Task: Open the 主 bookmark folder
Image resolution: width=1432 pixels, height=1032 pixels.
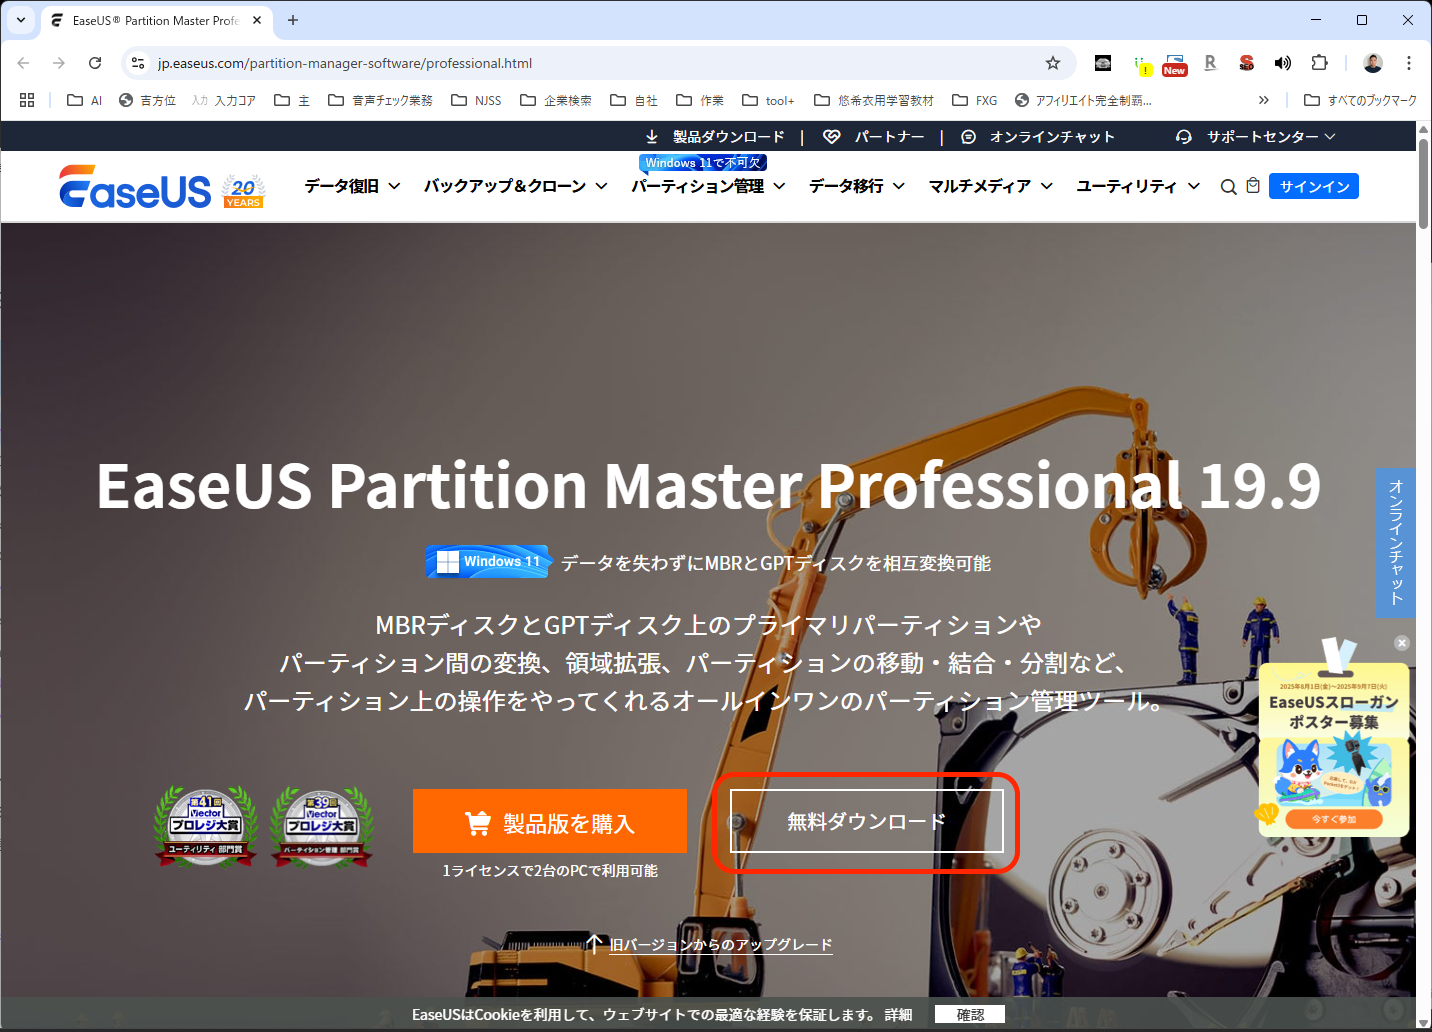Action: pos(292,100)
